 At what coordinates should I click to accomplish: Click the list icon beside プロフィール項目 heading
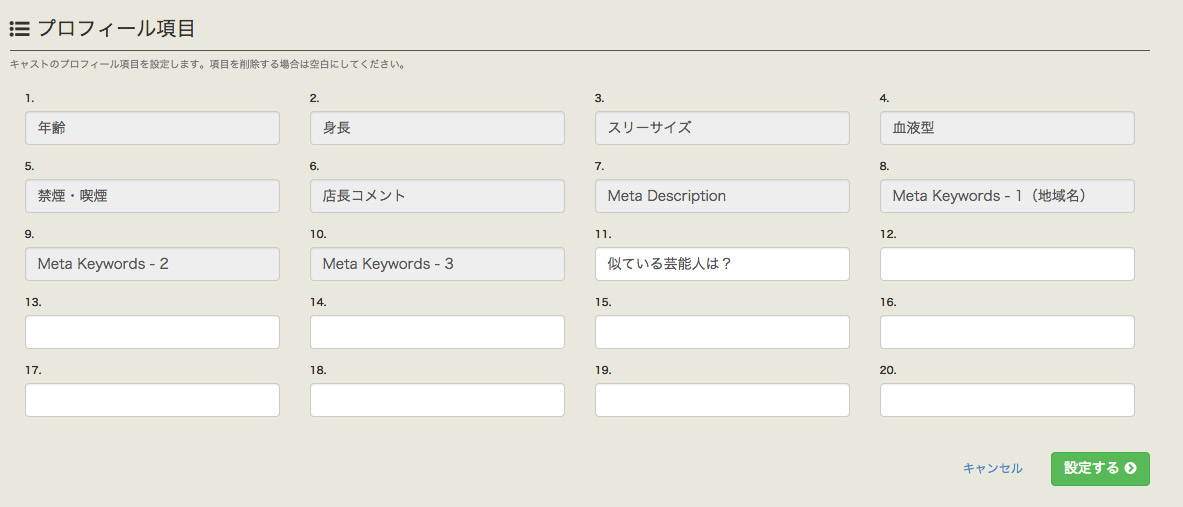(19, 29)
